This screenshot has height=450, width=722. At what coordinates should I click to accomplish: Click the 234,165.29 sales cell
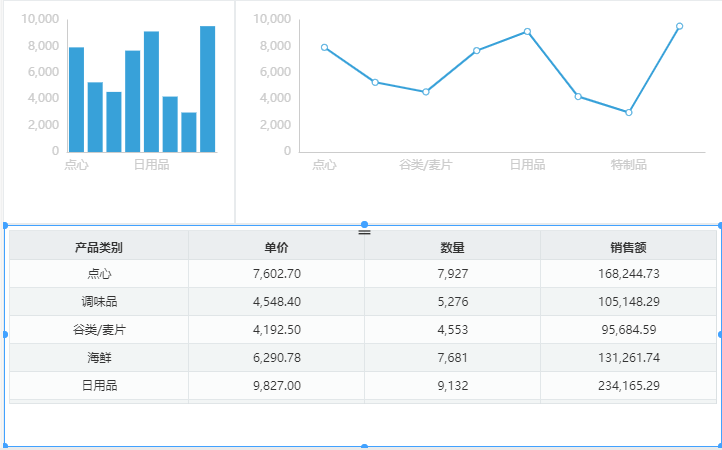pos(629,386)
